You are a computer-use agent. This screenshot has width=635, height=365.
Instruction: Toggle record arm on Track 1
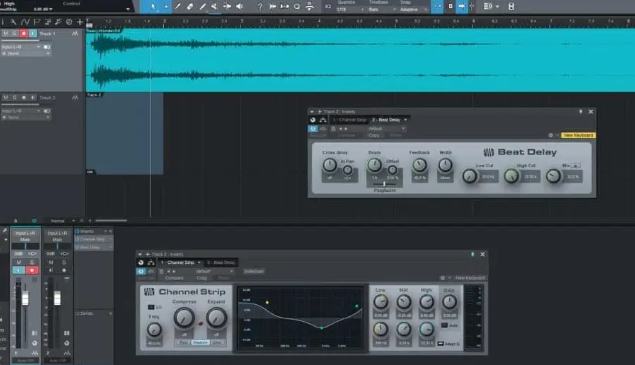pos(23,33)
